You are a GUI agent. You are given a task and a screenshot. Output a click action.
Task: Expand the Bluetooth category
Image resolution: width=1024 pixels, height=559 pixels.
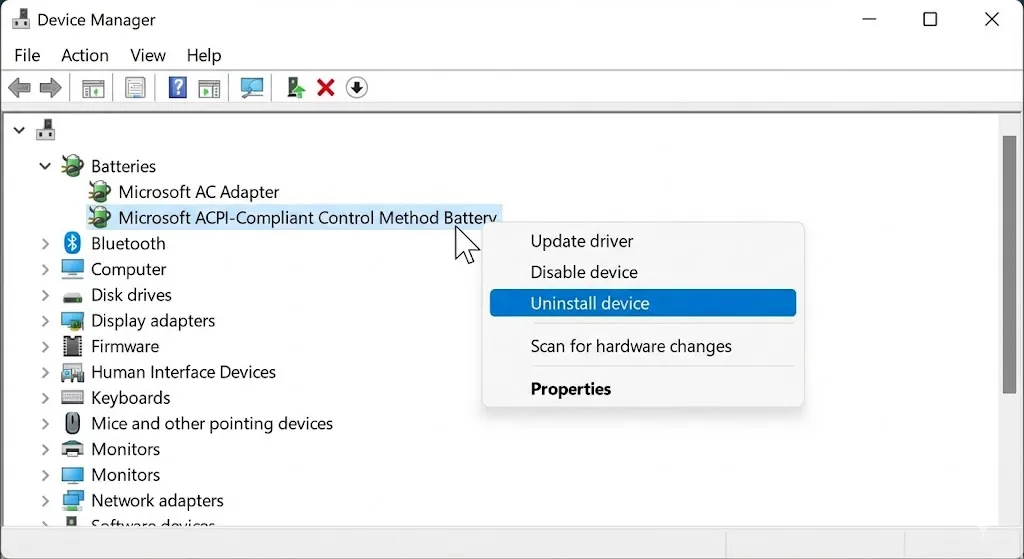tap(45, 244)
